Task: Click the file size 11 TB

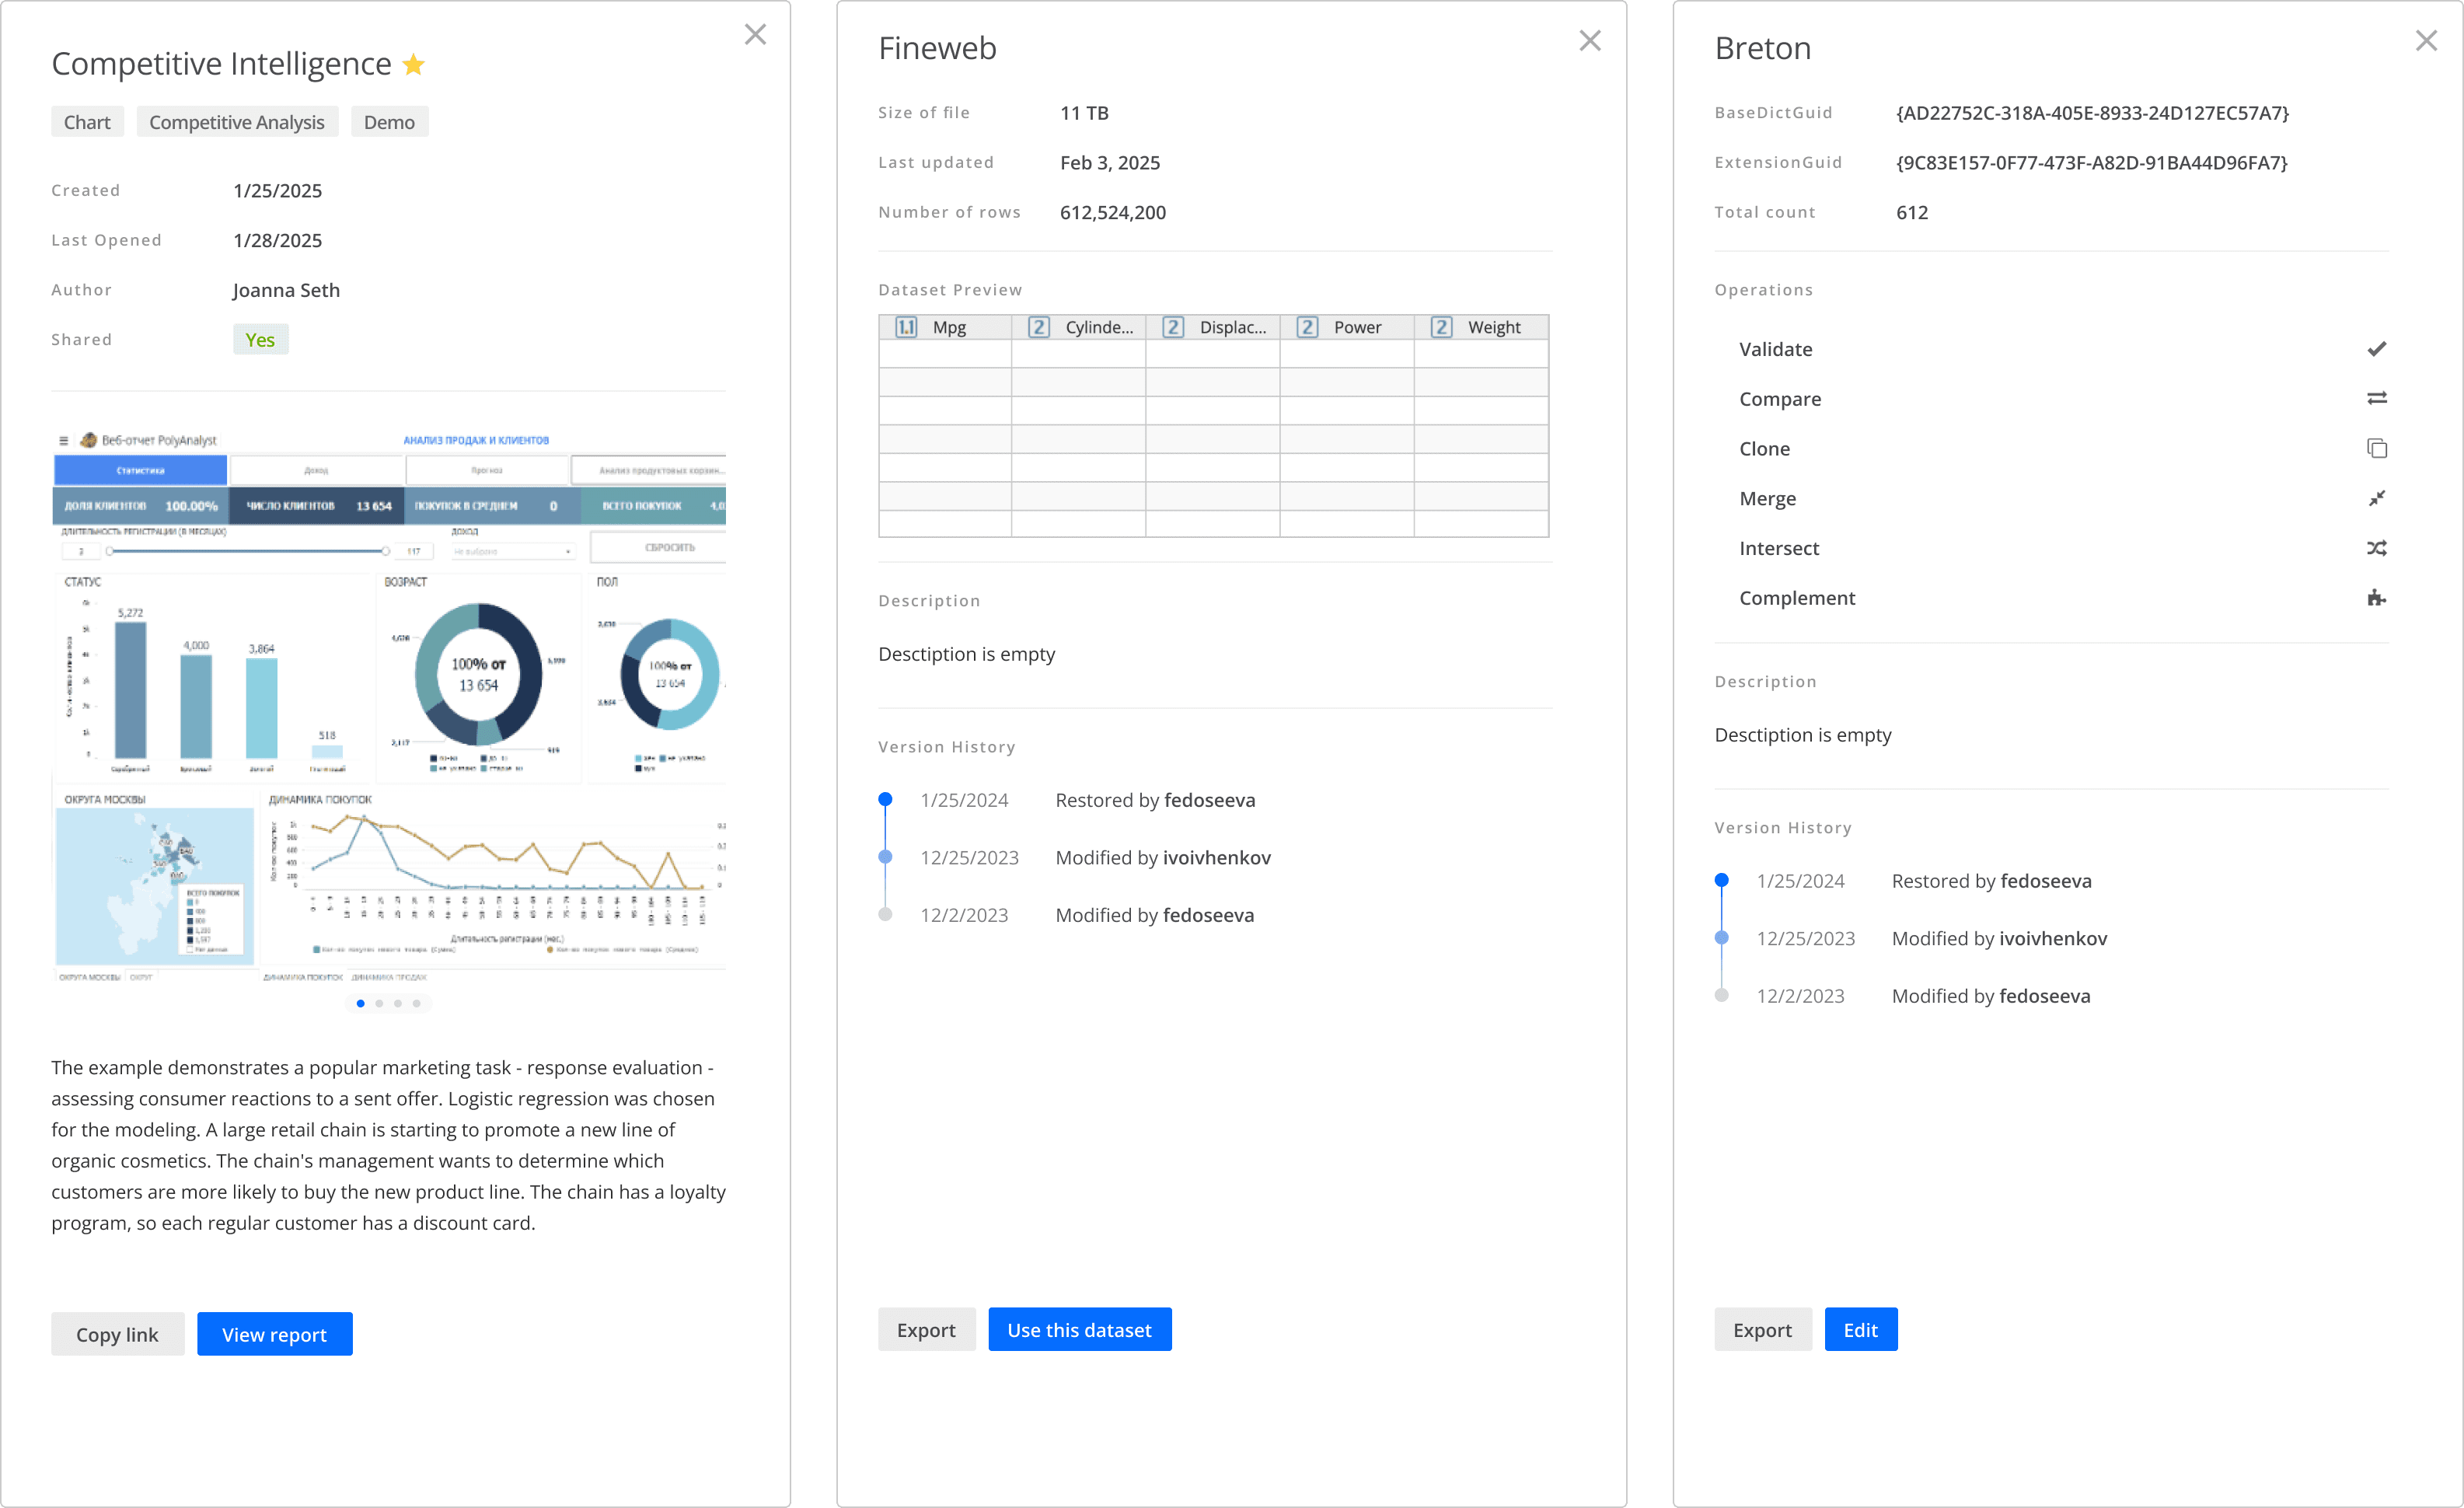Action: [1084, 113]
